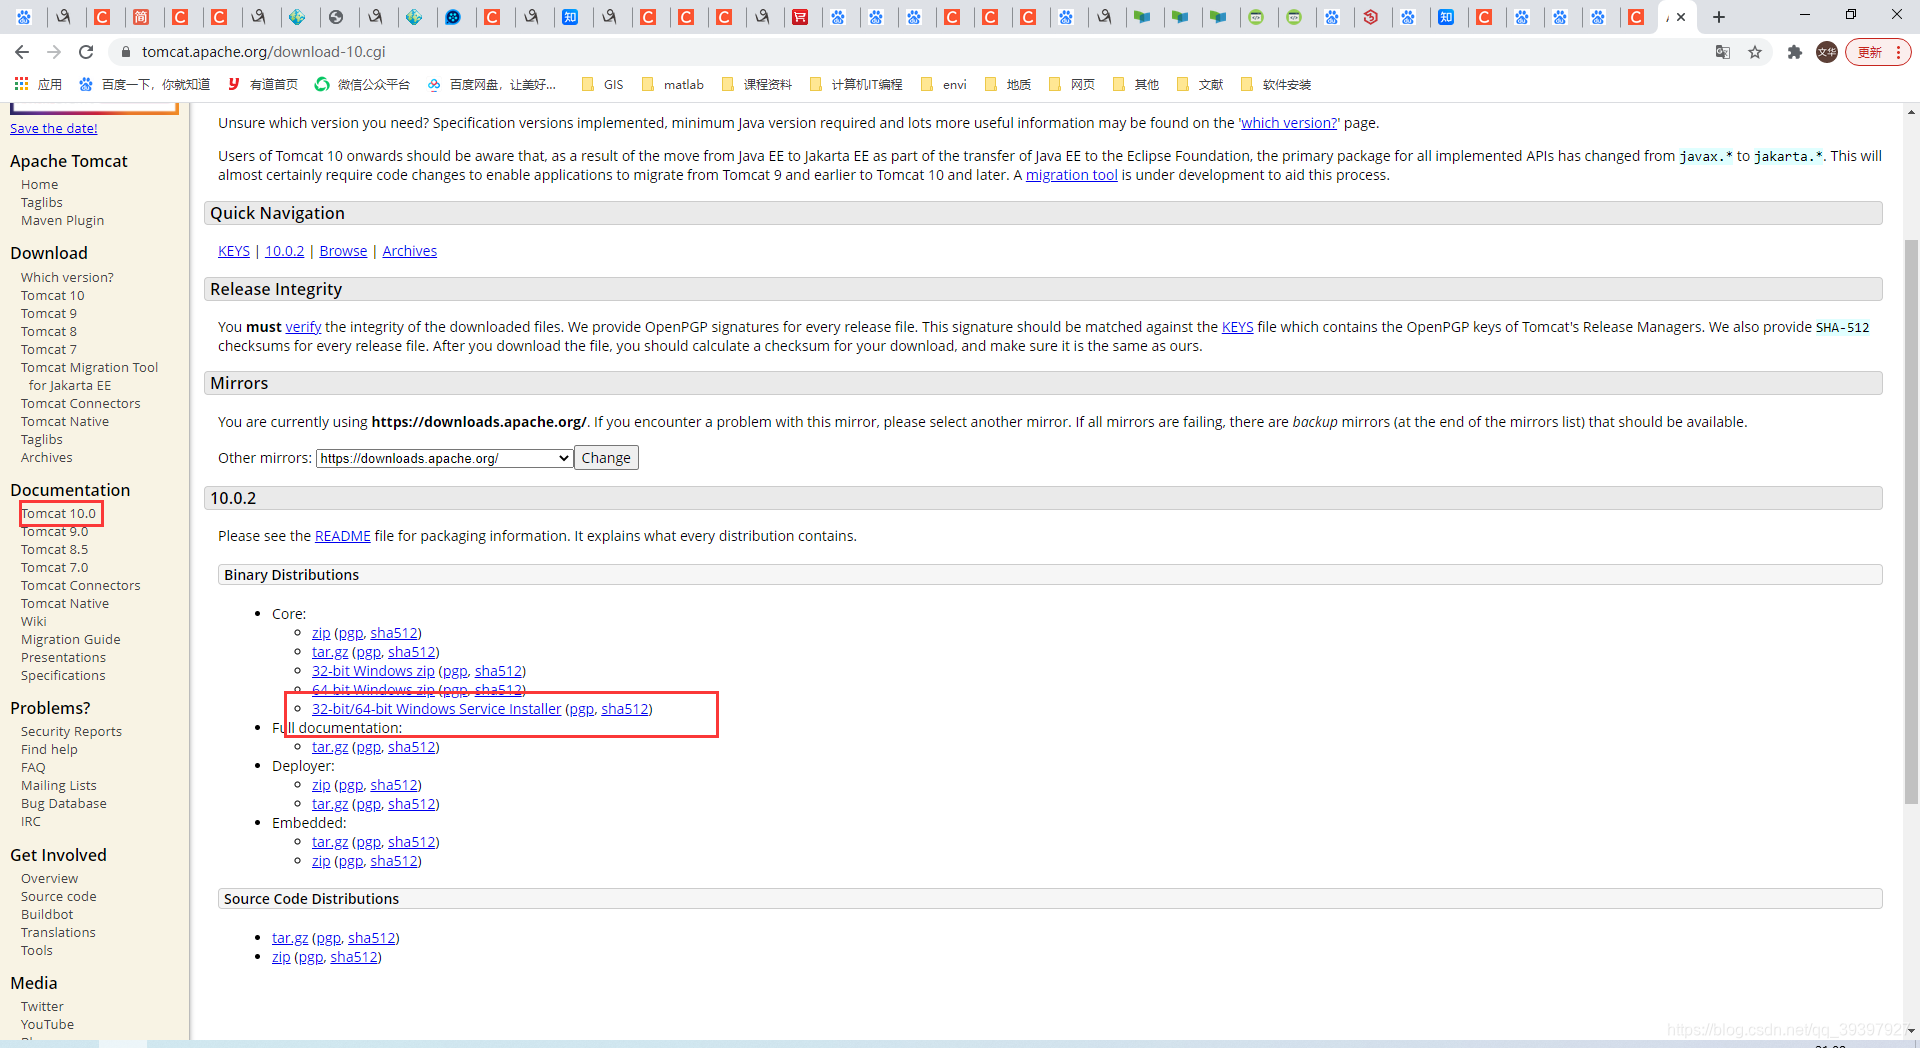The height and width of the screenshot is (1048, 1920).
Task: Jump to 10.0.2 in Quick Navigation
Action: tap(284, 251)
